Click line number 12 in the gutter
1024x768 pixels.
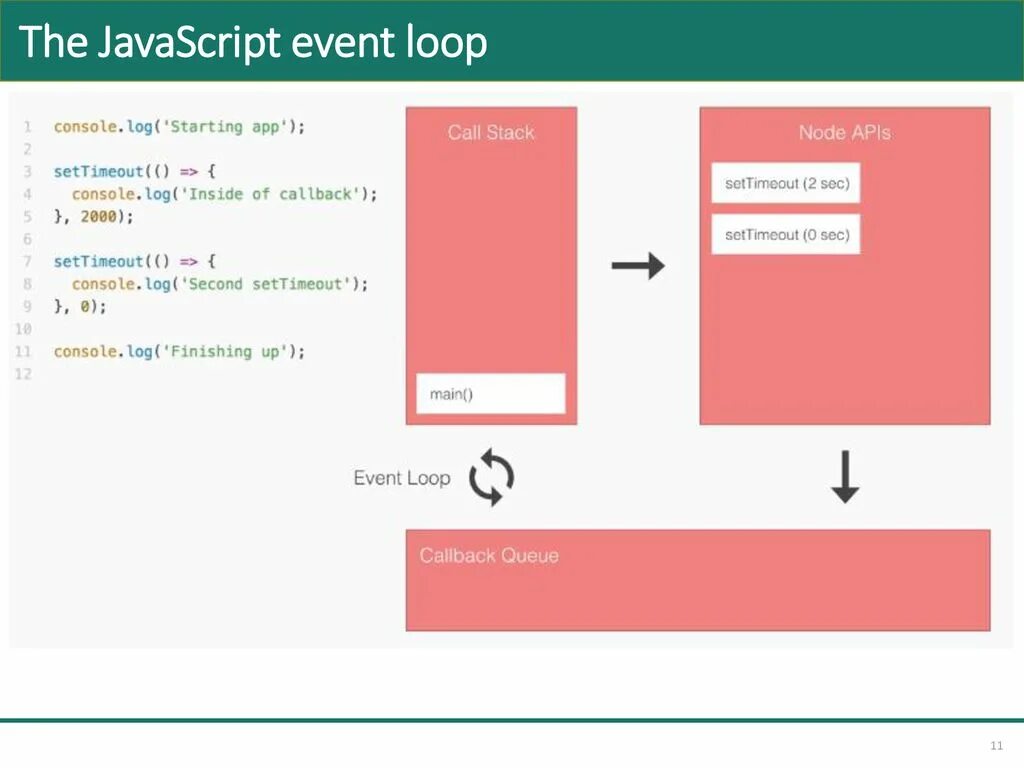coord(24,374)
